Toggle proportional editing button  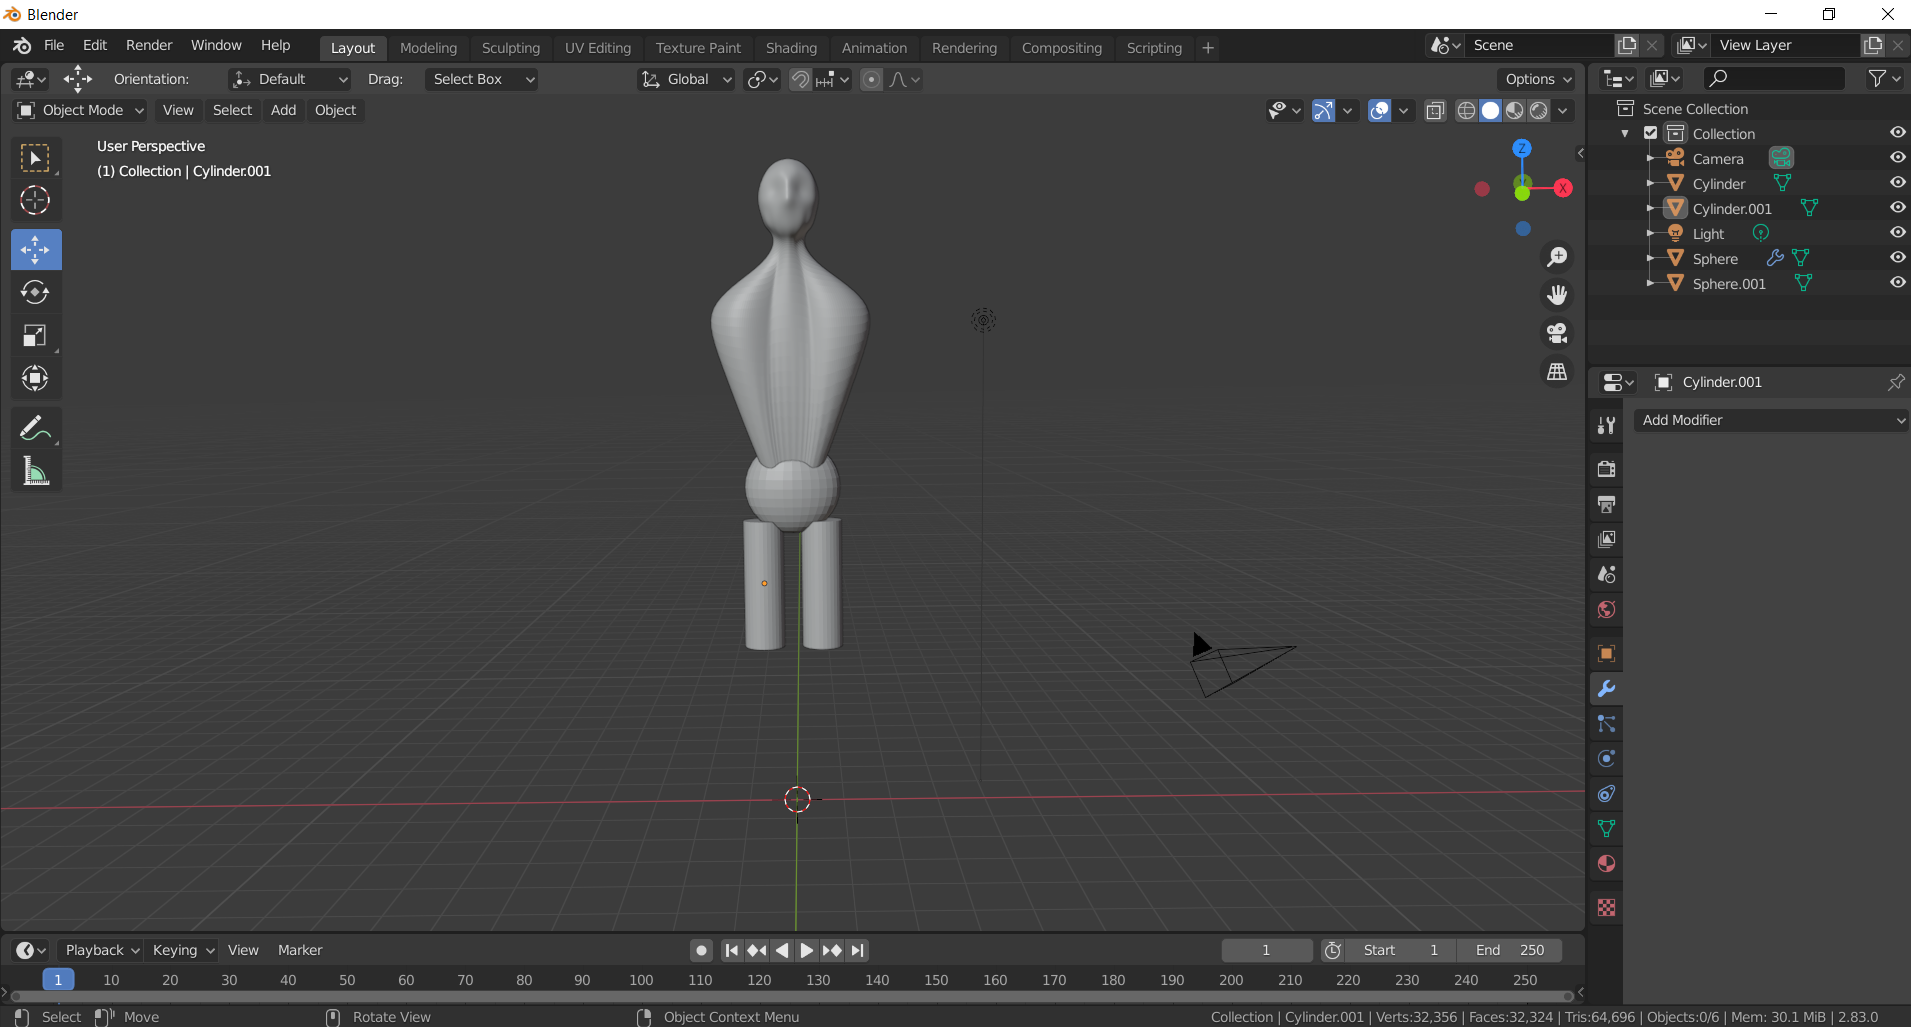872,79
